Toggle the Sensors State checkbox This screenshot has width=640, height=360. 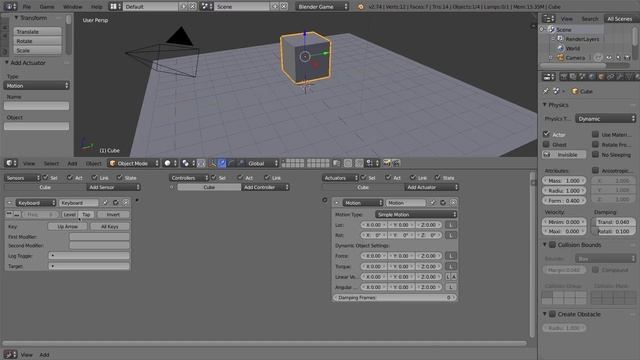pyautogui.click(x=119, y=178)
